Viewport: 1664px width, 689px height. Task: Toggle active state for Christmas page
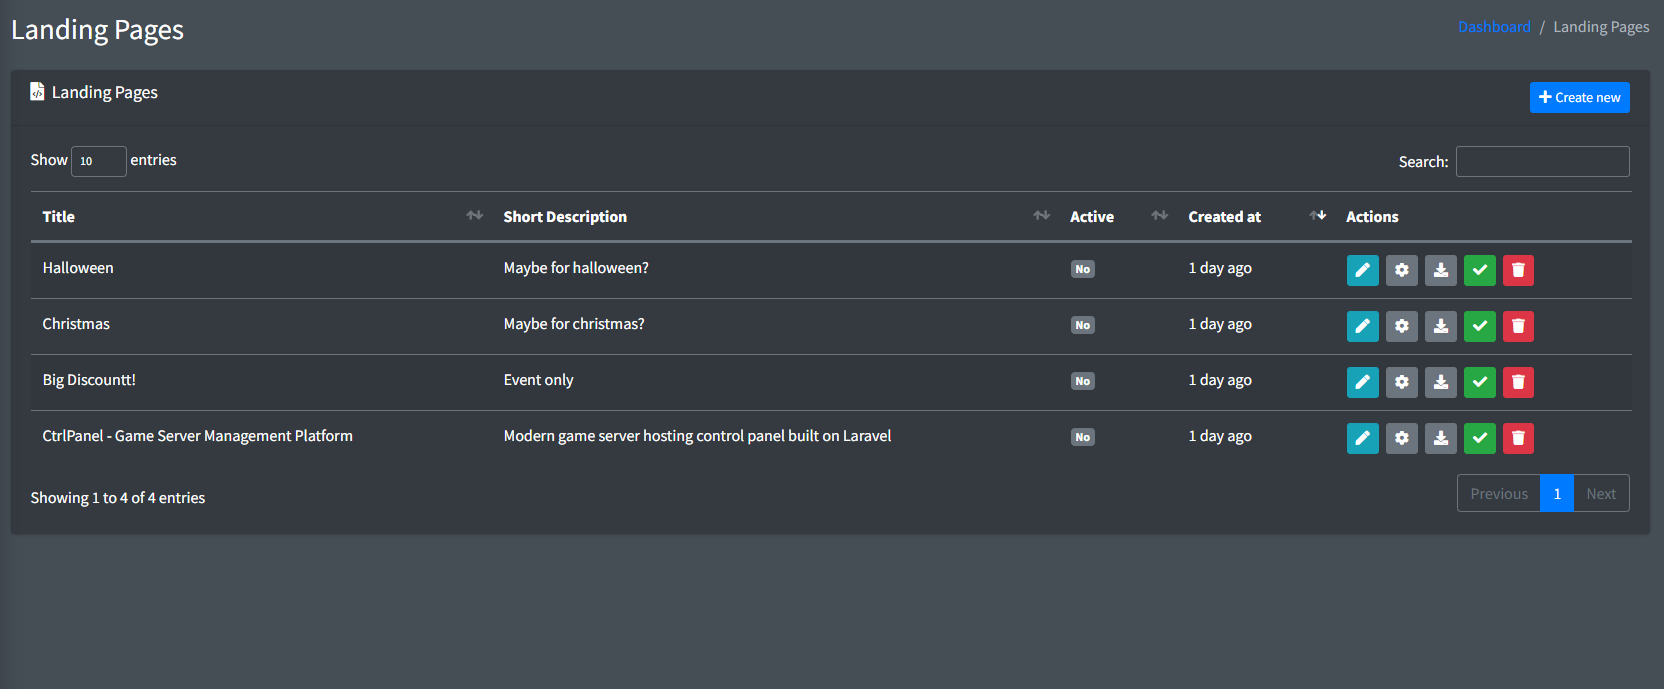(1479, 326)
